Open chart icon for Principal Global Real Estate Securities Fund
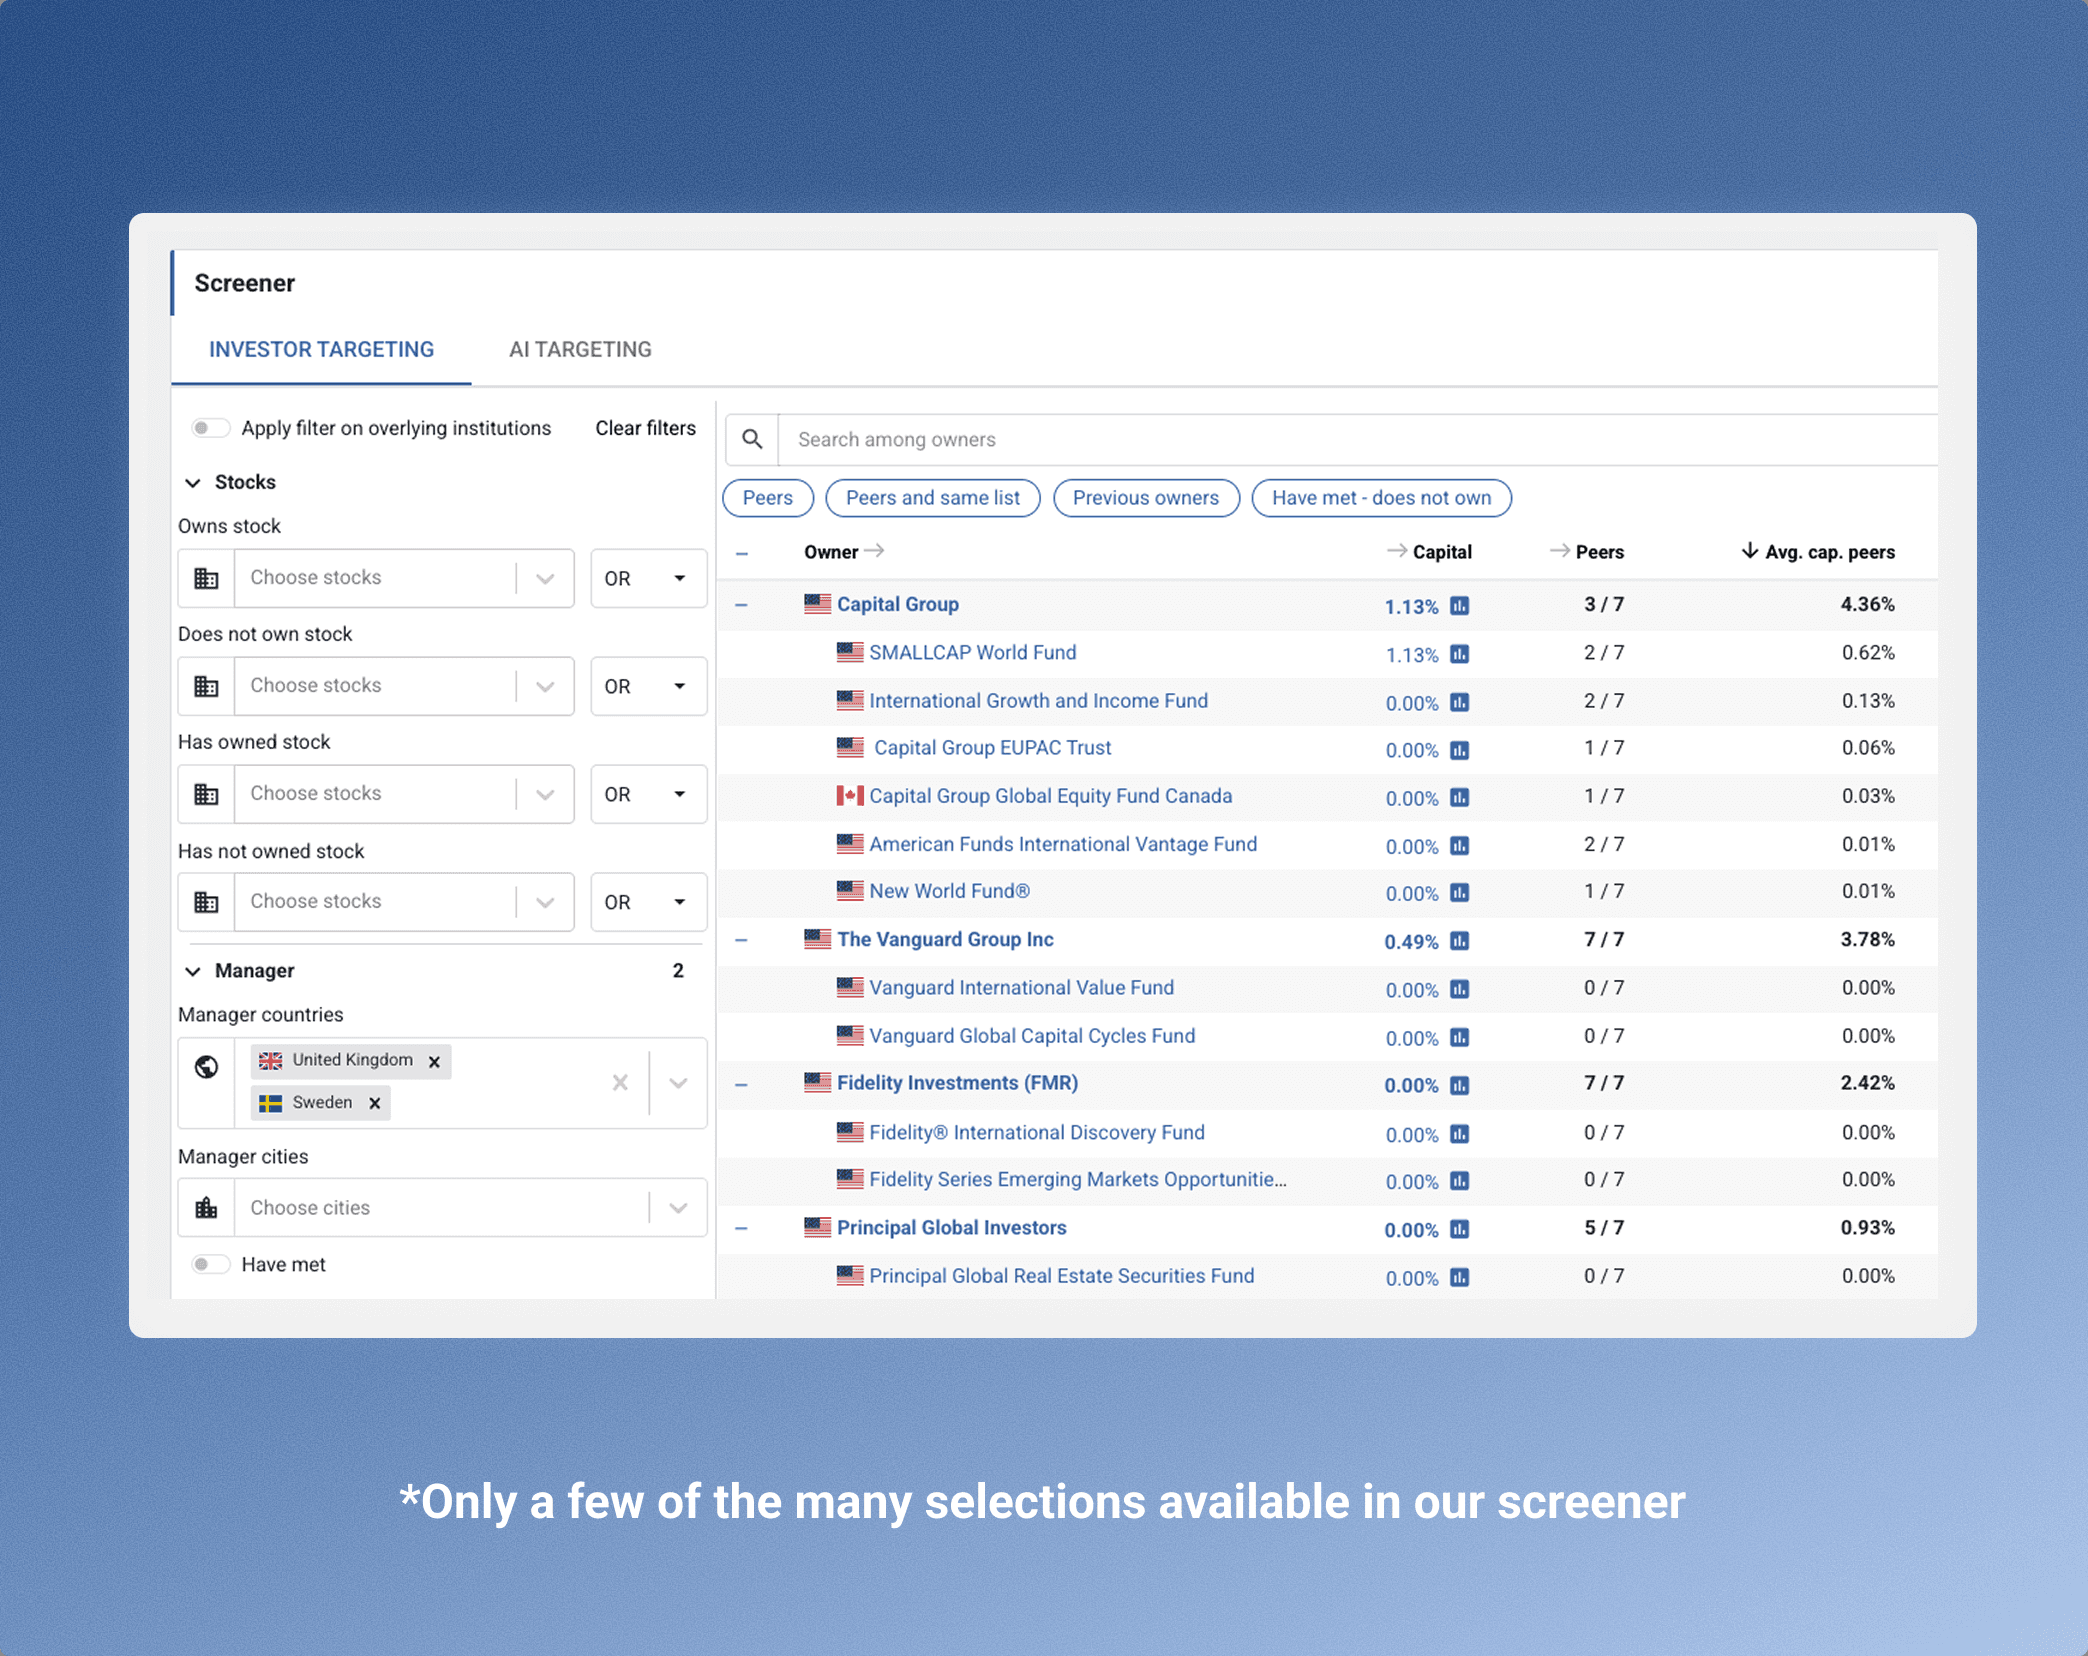 point(1460,1277)
